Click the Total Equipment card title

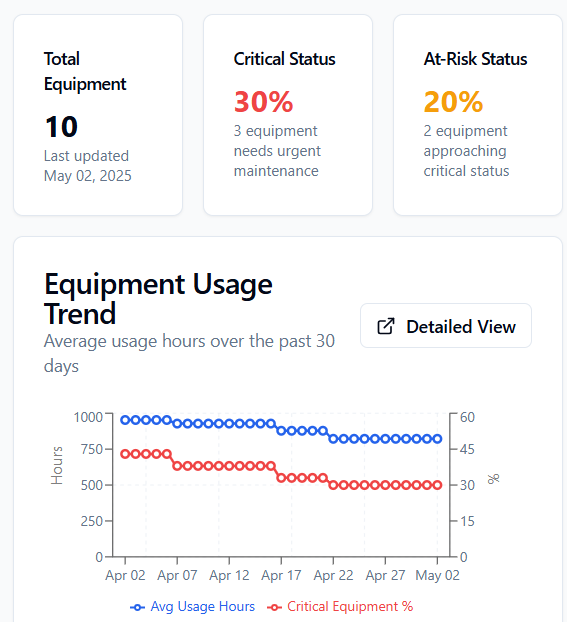coord(85,71)
